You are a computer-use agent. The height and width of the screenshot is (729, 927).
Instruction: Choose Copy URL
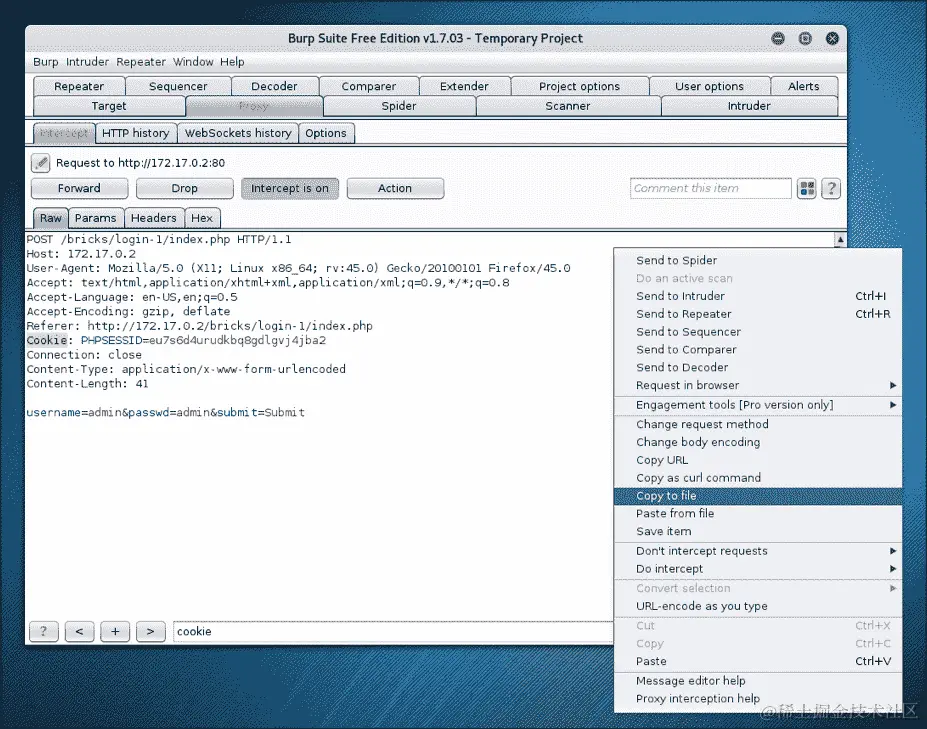click(758, 460)
